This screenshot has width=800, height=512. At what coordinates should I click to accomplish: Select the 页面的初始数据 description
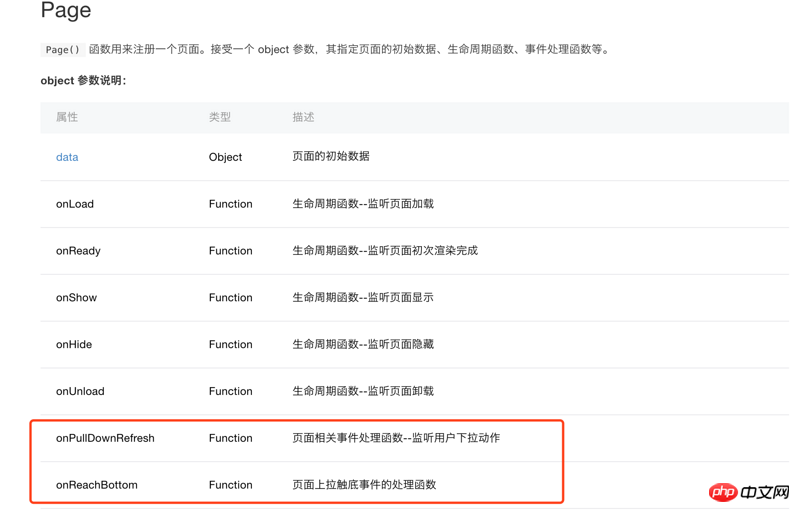coord(331,156)
